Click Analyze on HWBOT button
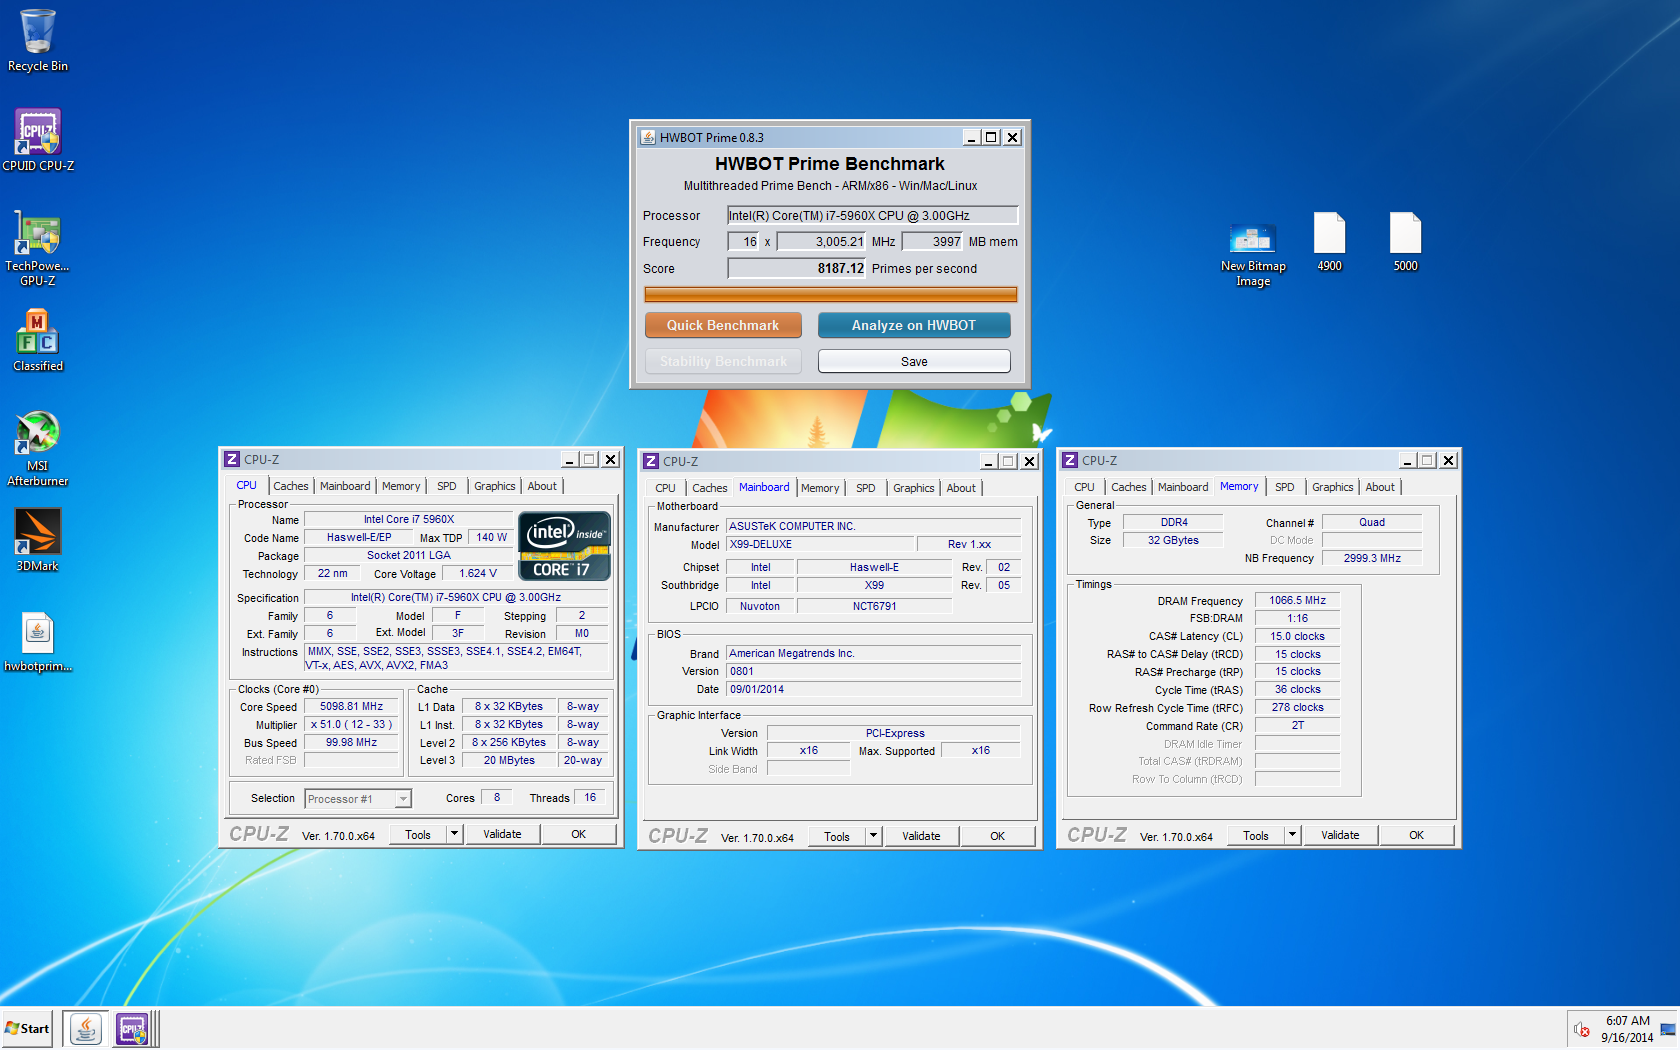 914,325
